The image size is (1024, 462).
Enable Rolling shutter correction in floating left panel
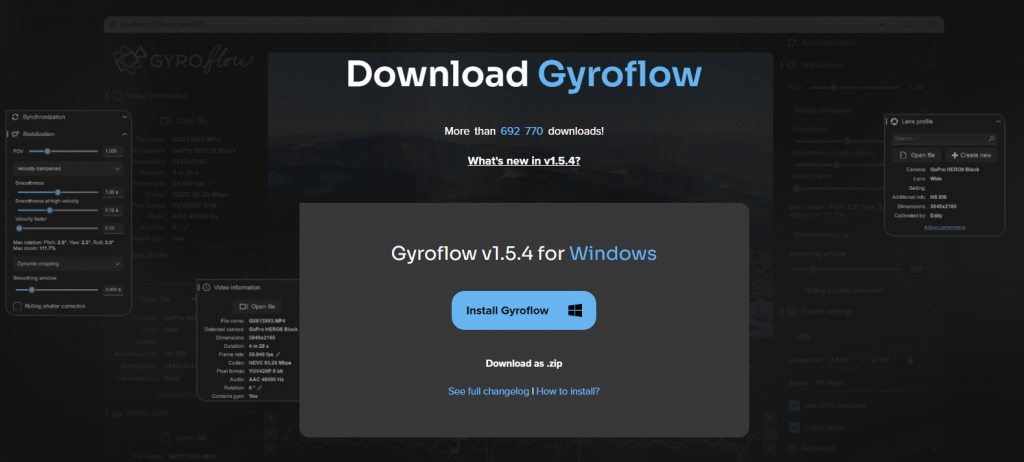tap(18, 306)
